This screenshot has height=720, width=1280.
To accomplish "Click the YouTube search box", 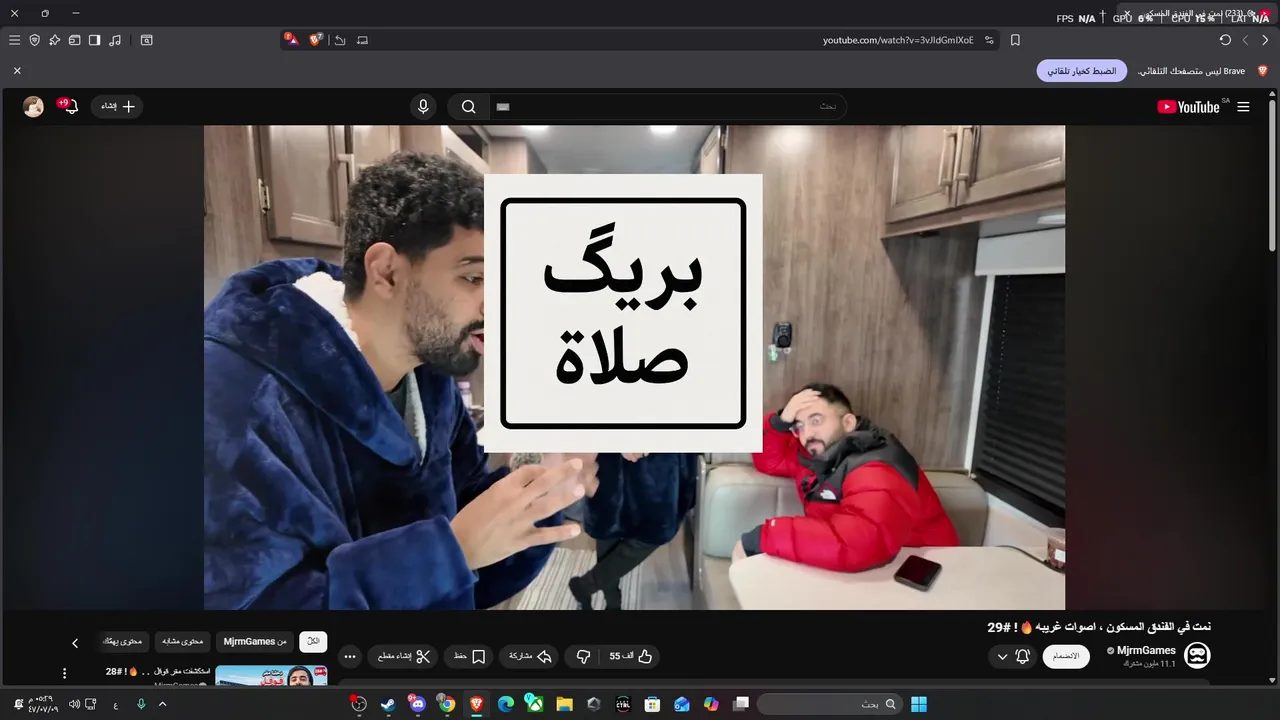I will (668, 106).
